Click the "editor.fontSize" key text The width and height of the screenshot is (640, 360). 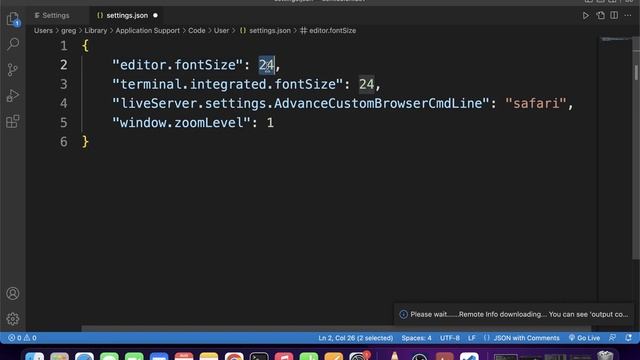pos(178,65)
